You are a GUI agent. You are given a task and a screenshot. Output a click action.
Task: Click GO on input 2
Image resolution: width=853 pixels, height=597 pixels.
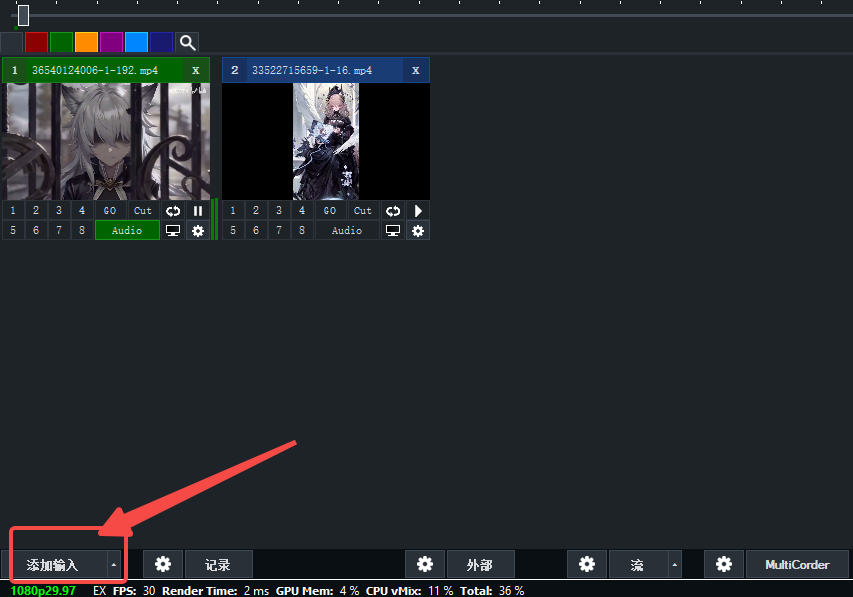tap(330, 211)
